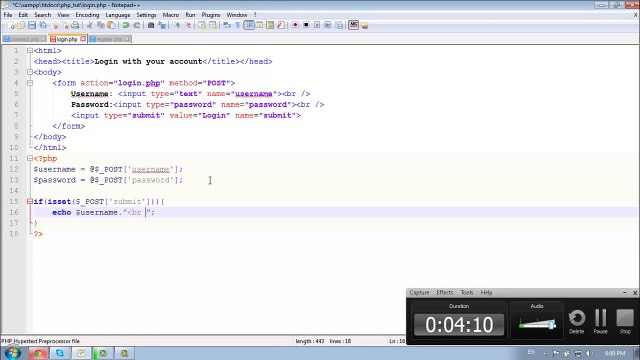Toggle Show All Characters pilcrow icon
Viewport: 640px width, 360px height.
pos(238,25)
